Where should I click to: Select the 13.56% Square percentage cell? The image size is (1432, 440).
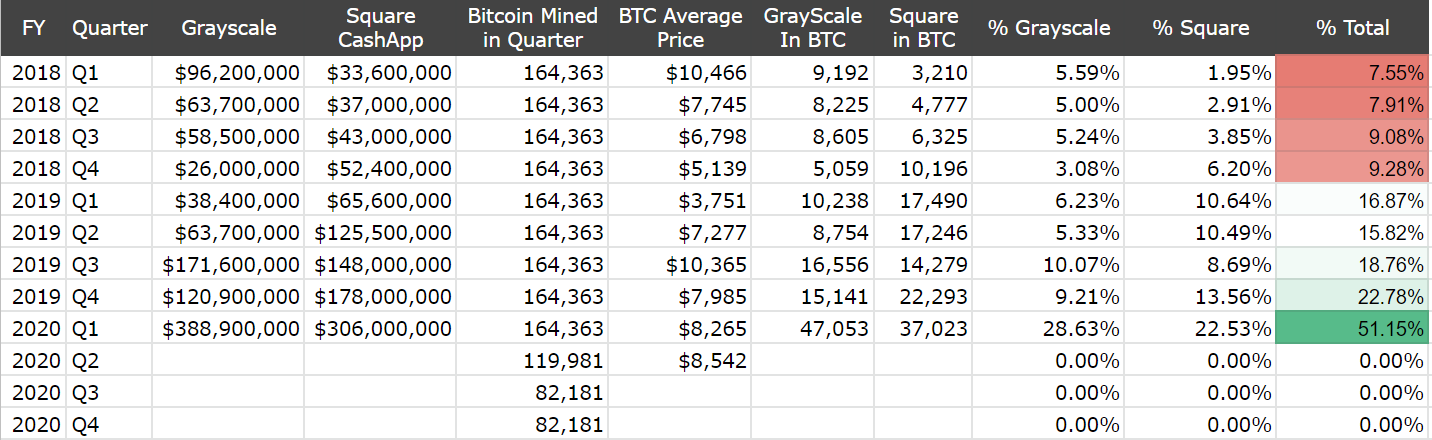click(1200, 296)
